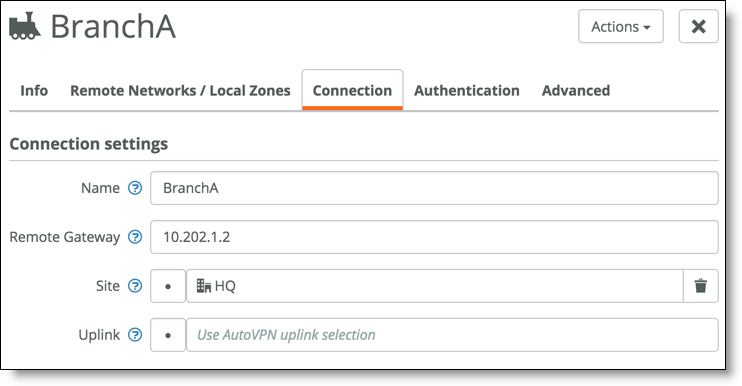Click the train icon beside BranchA title
The height and width of the screenshot is (386, 742).
tap(25, 26)
